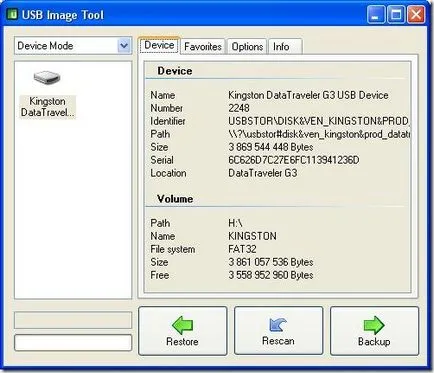Click the serial '6C626D7C27E6FC113941236D'
434x373 pixels.
point(294,160)
